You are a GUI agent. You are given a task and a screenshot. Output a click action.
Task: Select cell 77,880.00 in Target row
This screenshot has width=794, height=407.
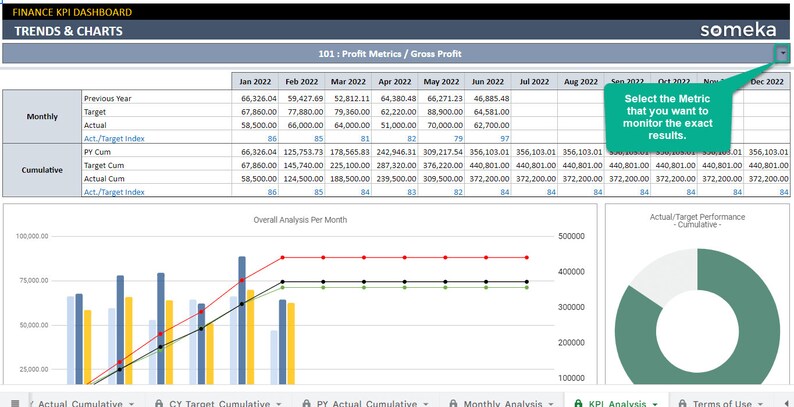point(301,111)
